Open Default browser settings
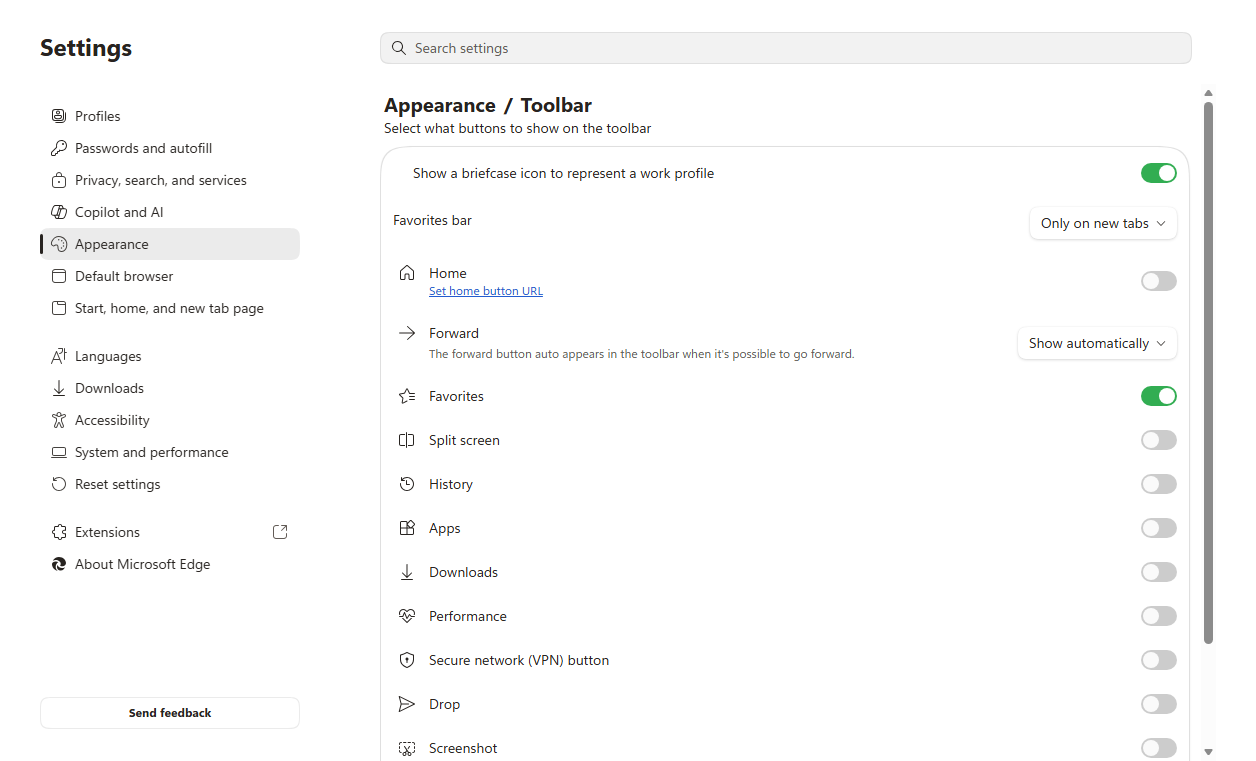Viewport: 1256px width, 761px height. tap(170, 276)
